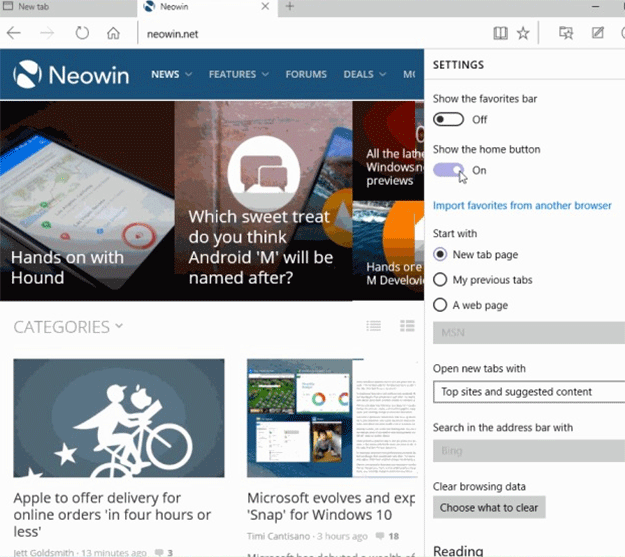Refresh the current page
The image size is (625, 557).
click(82, 33)
